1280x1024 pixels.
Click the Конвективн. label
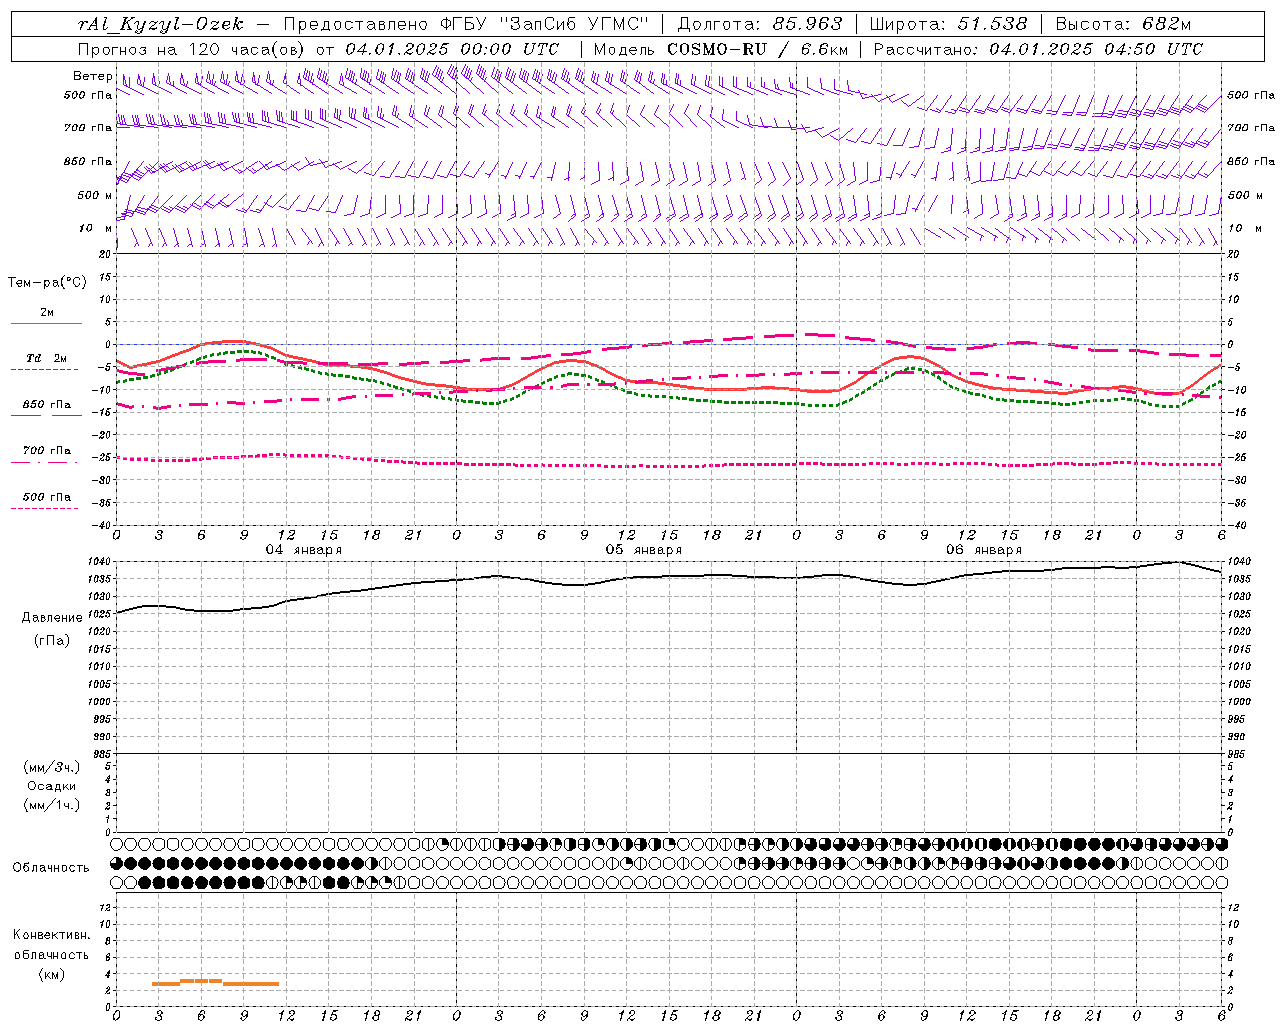[x=52, y=935]
